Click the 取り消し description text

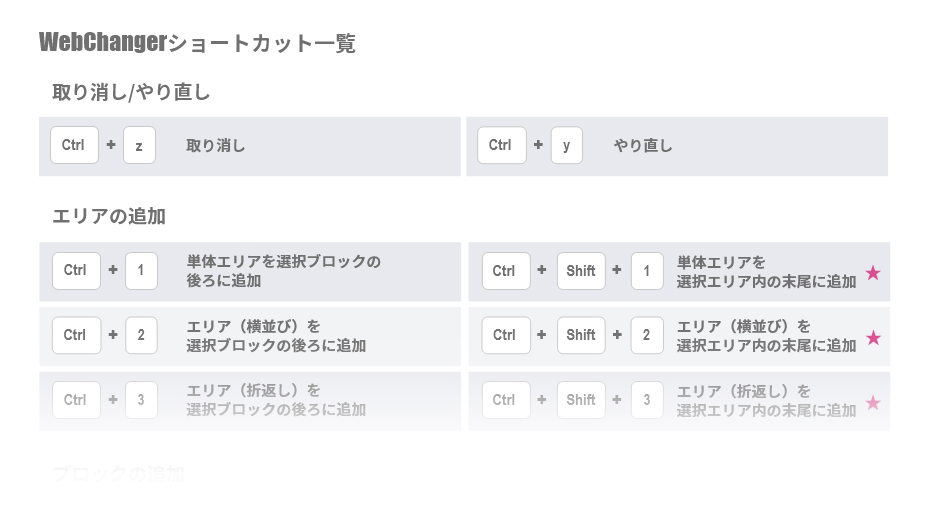point(216,146)
